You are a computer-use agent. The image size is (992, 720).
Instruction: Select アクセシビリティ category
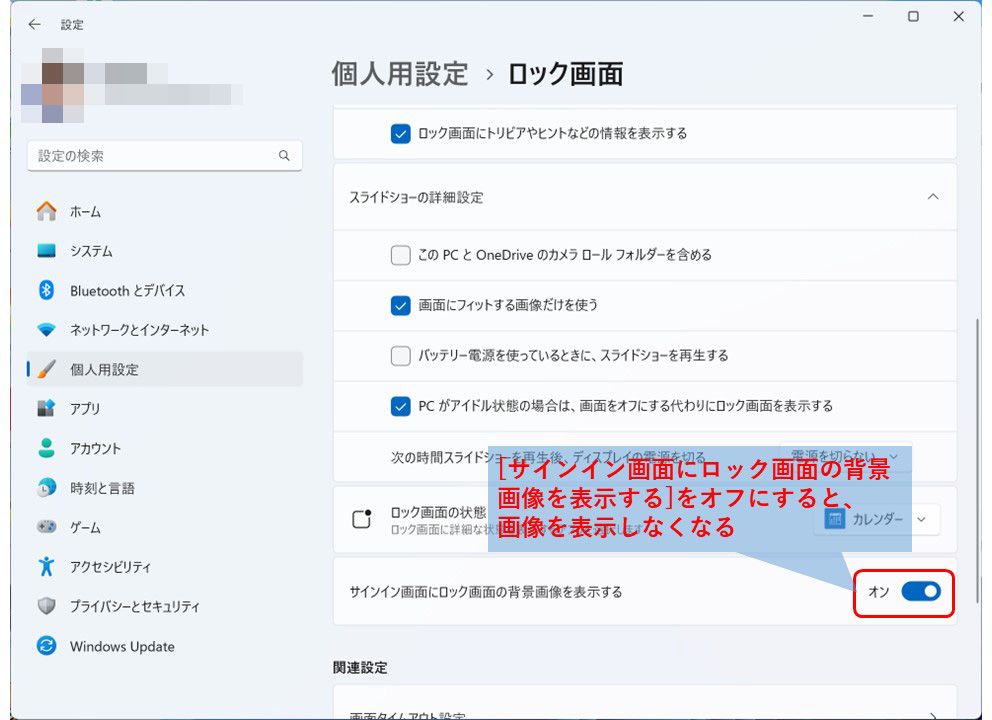(164, 566)
